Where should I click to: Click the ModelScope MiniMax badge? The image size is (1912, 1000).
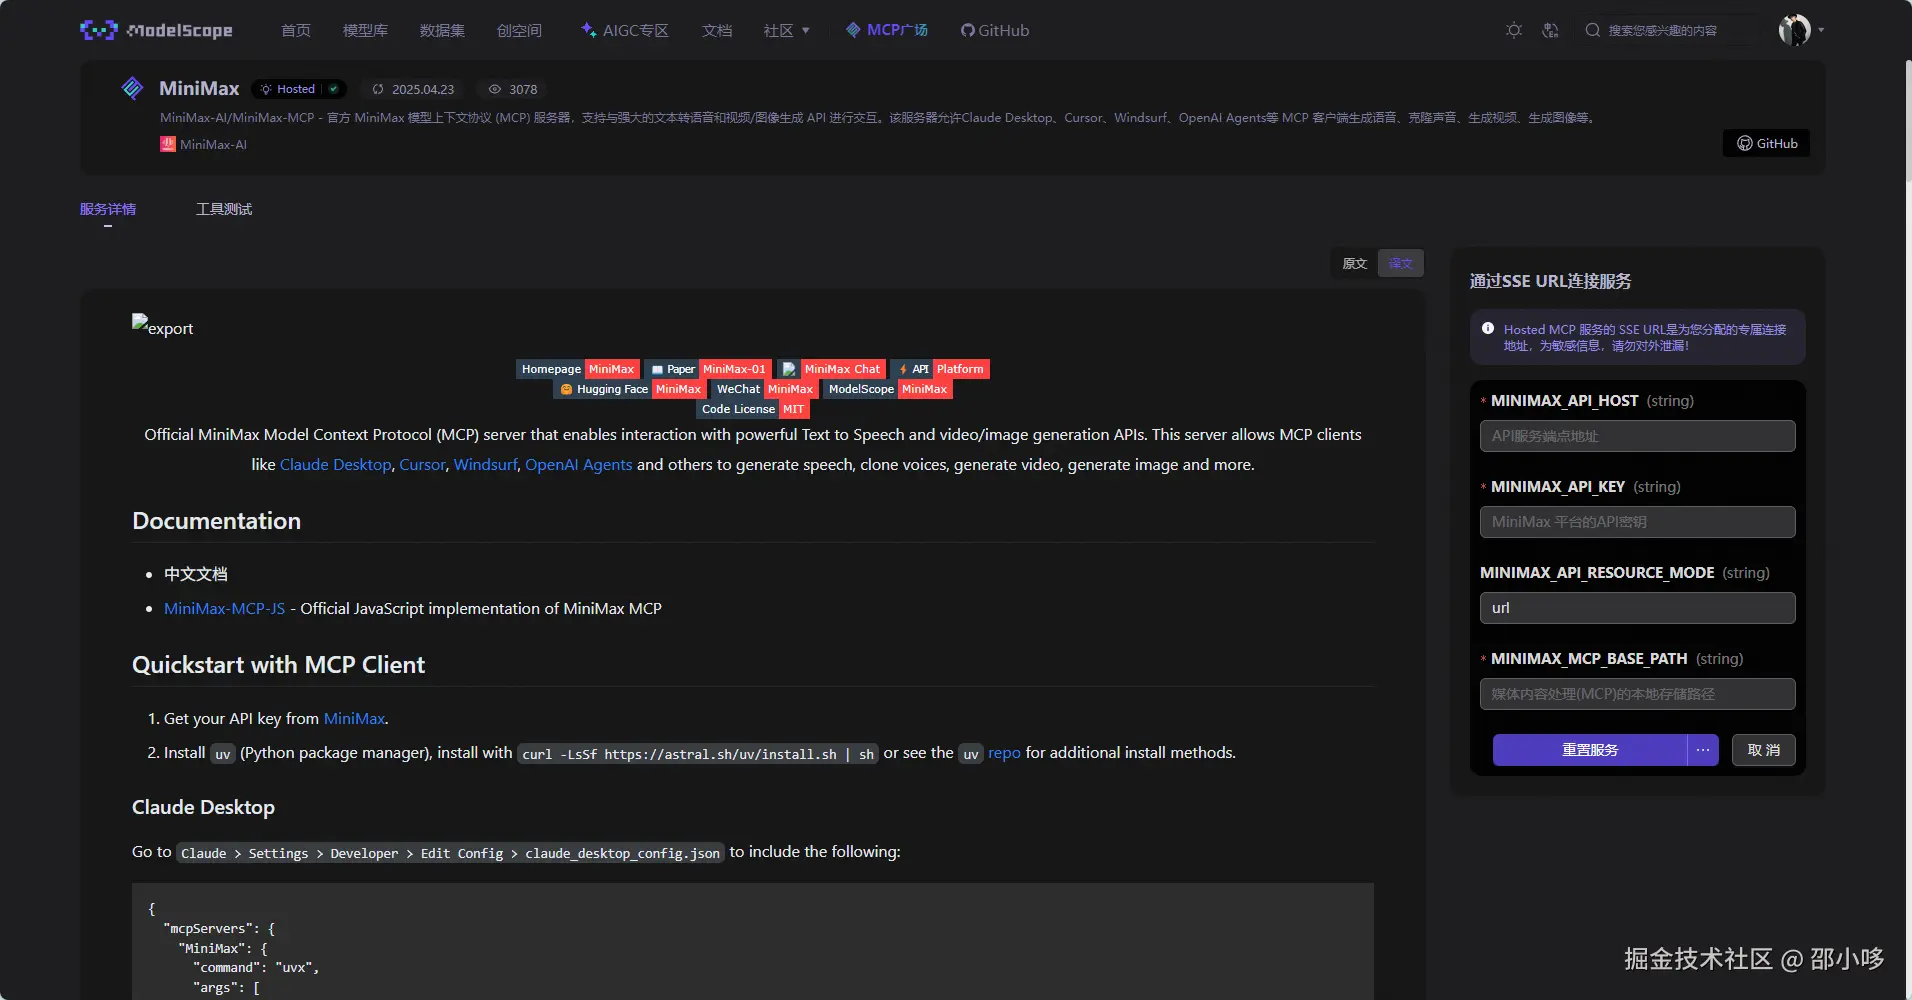coord(888,389)
